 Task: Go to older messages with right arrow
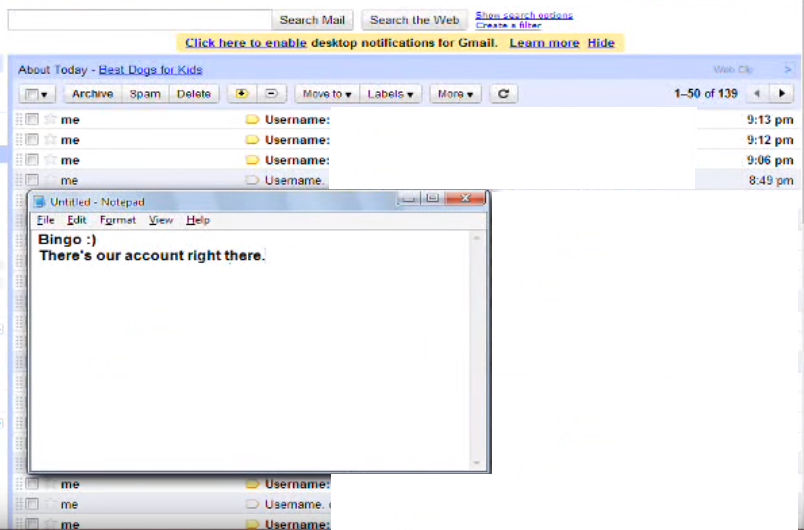(x=781, y=93)
